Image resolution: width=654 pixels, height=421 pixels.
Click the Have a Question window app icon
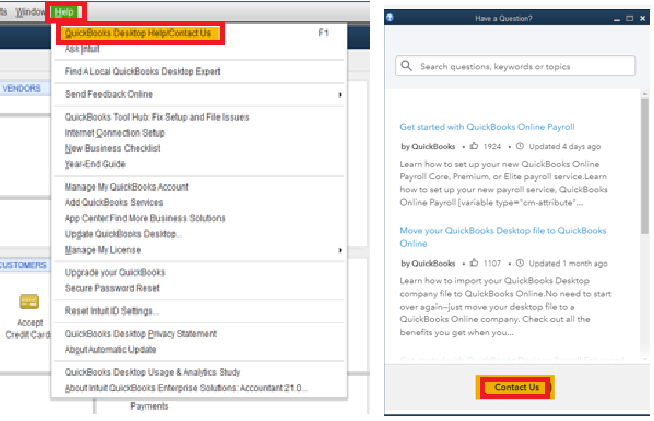(390, 17)
